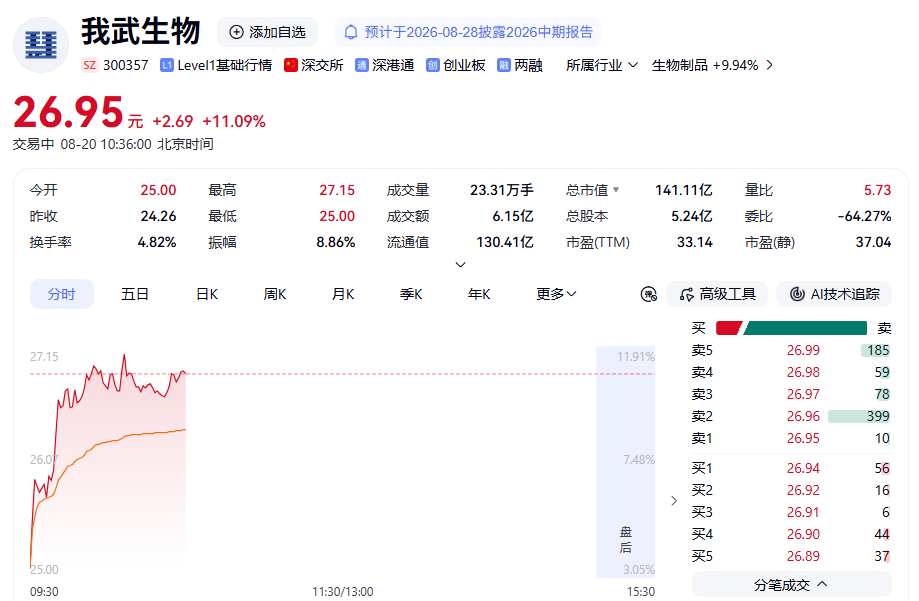Open AI技术追踪 tracking
Screen dimensions: 919x601
834,294
